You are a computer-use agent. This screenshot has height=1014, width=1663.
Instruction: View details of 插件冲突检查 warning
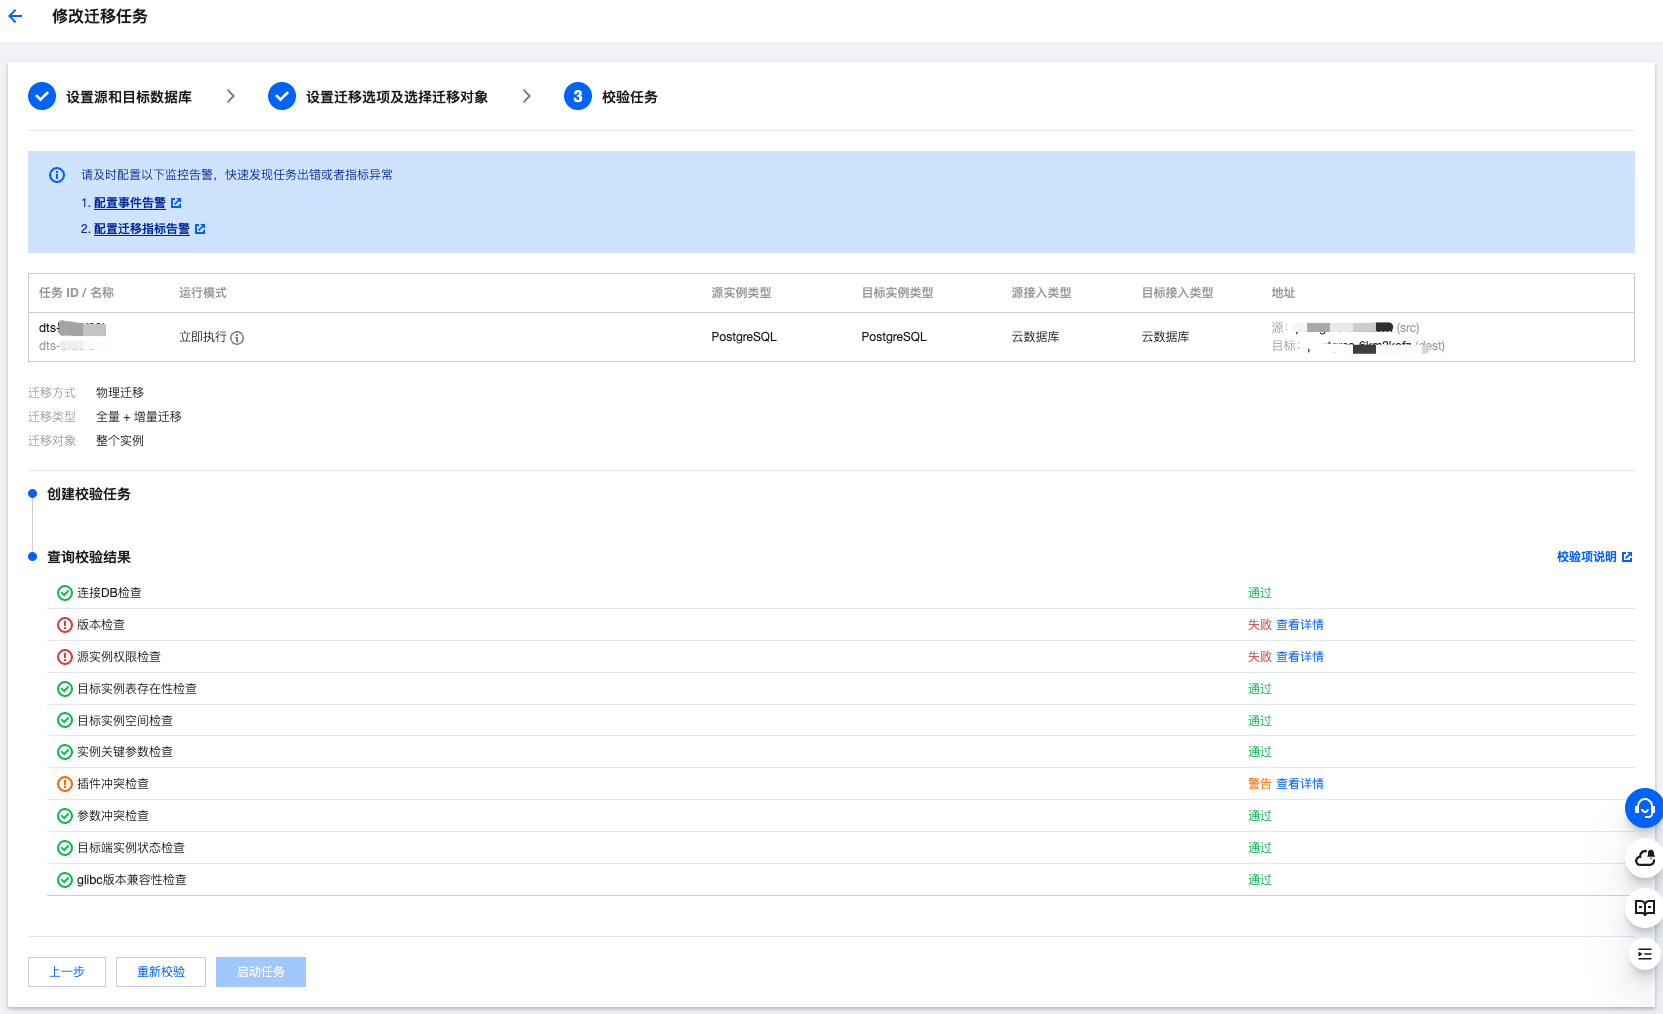(x=1299, y=784)
